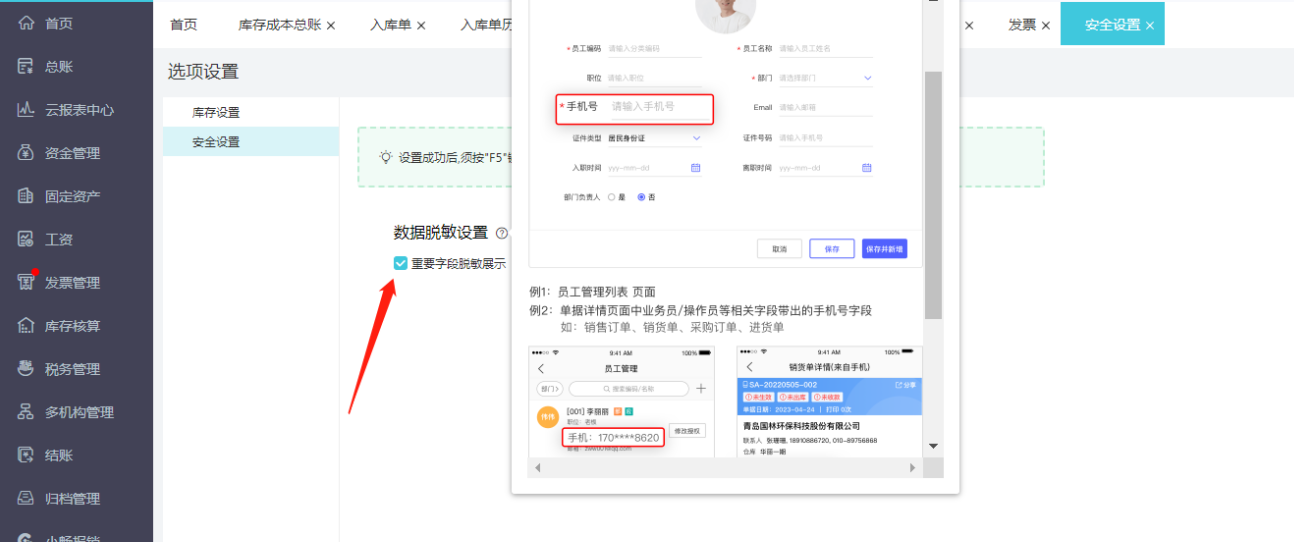1294x542 pixels.
Task: Click down arrow on popup vertical scrollbar
Action: [933, 446]
